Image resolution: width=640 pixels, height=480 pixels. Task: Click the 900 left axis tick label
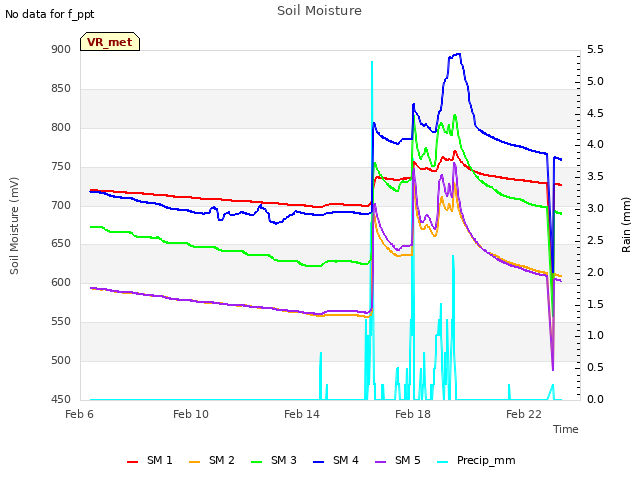click(x=61, y=50)
